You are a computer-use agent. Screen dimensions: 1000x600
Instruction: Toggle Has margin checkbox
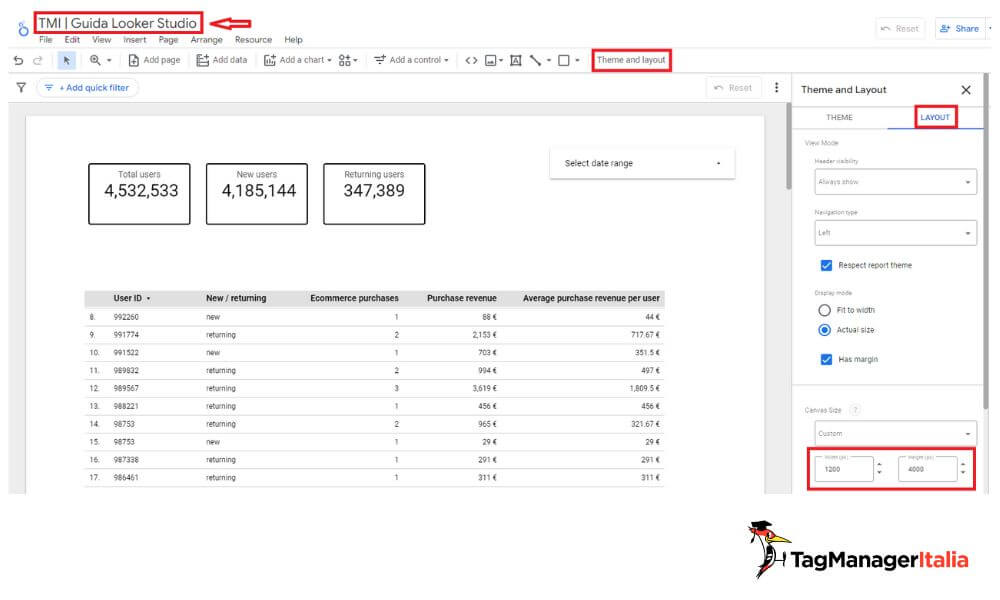(x=826, y=360)
